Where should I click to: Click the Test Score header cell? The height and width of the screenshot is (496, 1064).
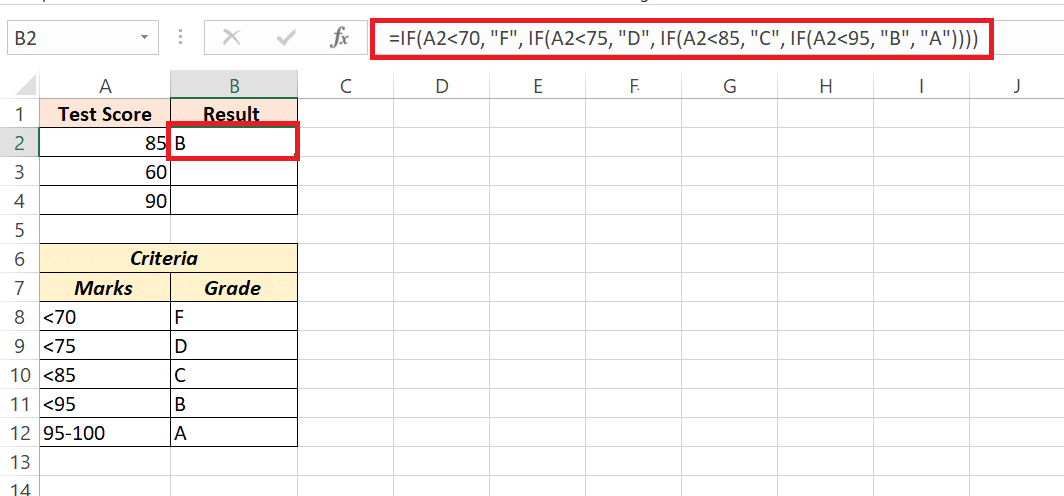click(105, 114)
